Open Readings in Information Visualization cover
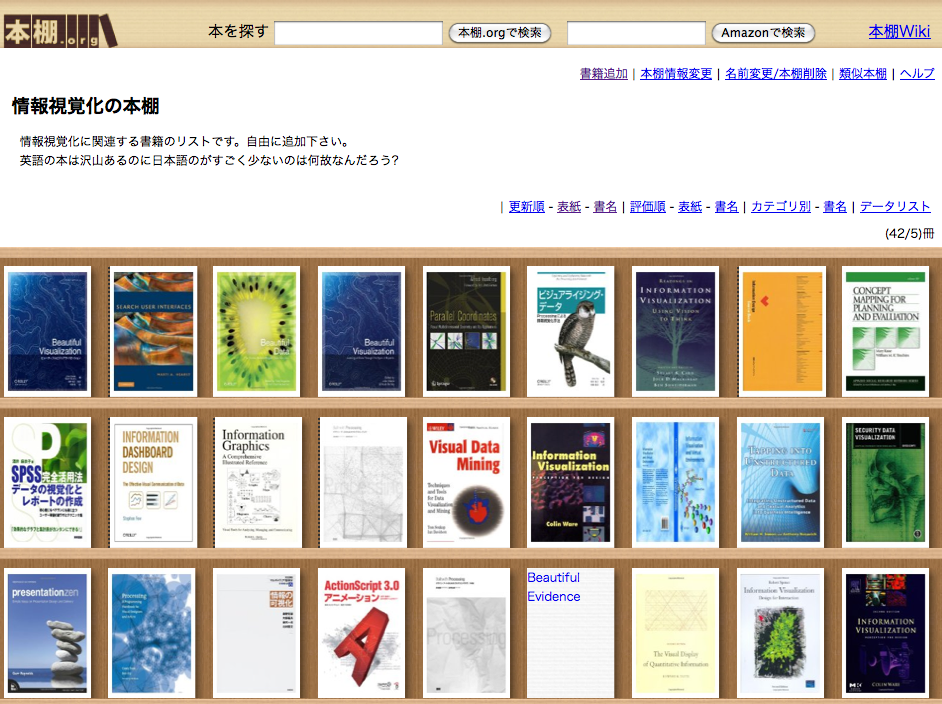 675,332
